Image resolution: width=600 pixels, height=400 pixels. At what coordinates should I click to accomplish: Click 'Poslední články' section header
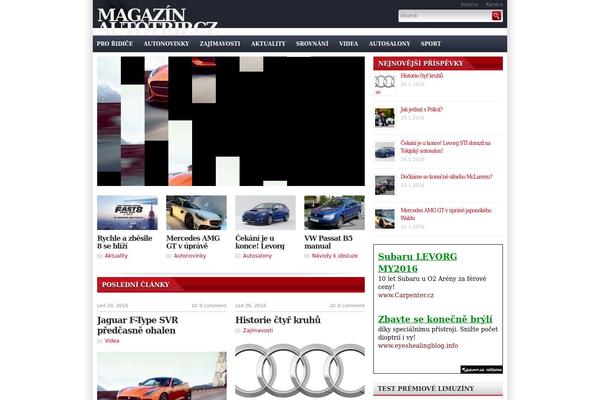[x=231, y=285]
